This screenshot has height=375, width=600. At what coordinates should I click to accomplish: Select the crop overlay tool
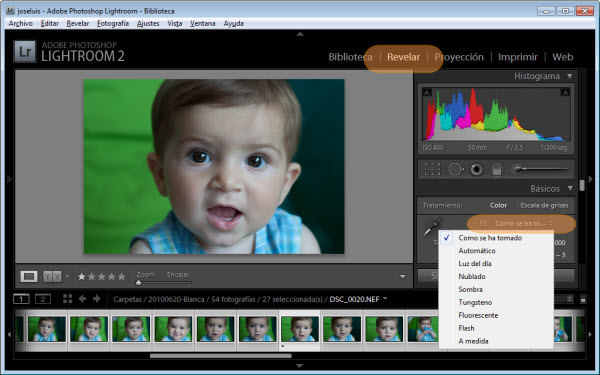tap(432, 169)
